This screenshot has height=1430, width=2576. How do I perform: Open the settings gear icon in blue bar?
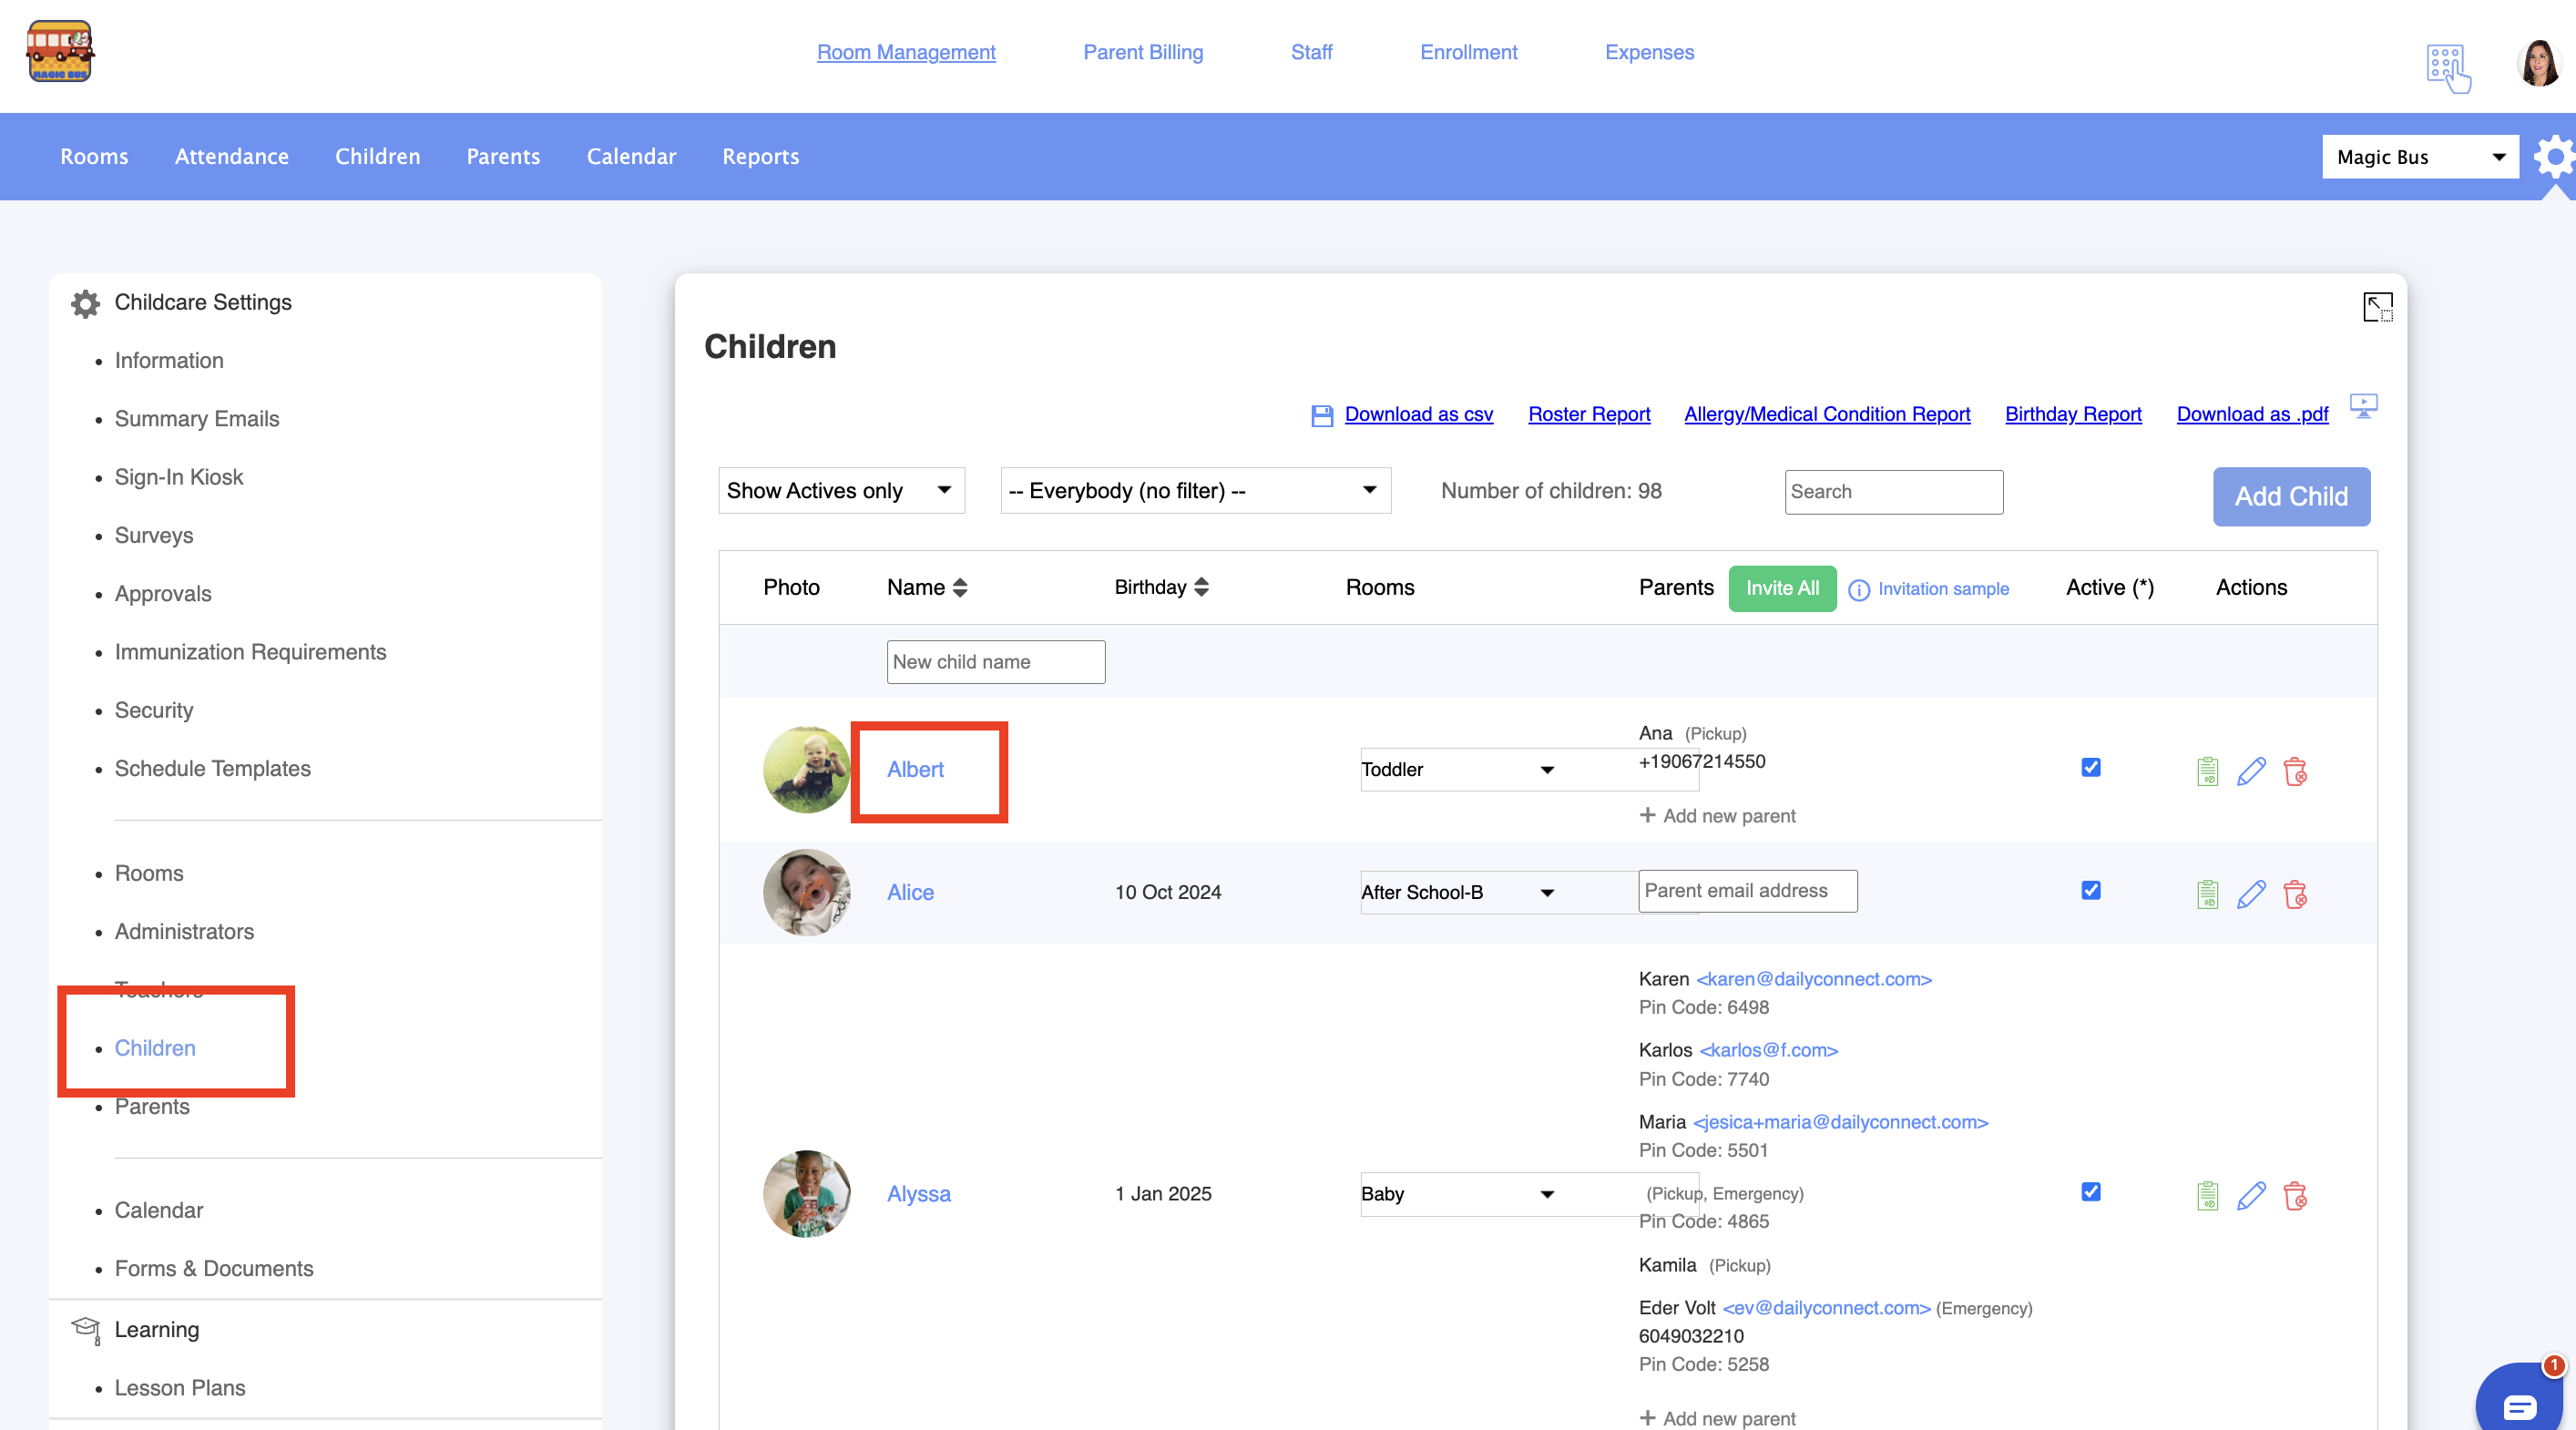click(2554, 157)
